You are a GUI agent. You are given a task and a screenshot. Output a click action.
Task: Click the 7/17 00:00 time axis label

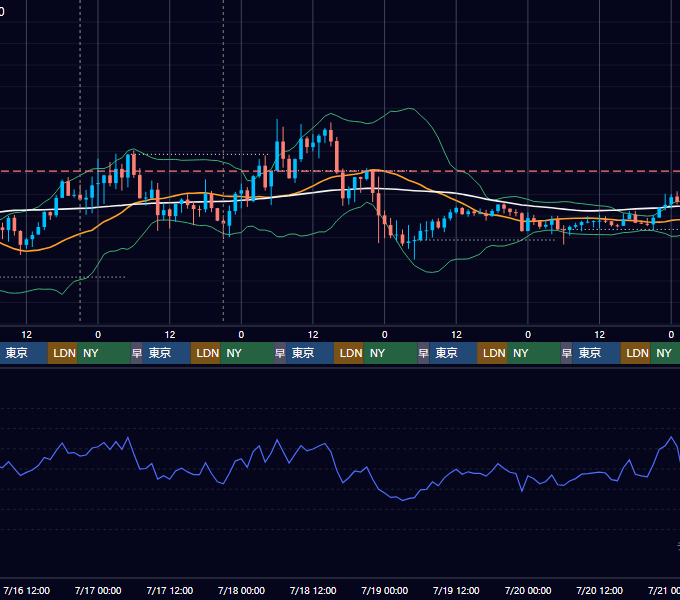98,590
